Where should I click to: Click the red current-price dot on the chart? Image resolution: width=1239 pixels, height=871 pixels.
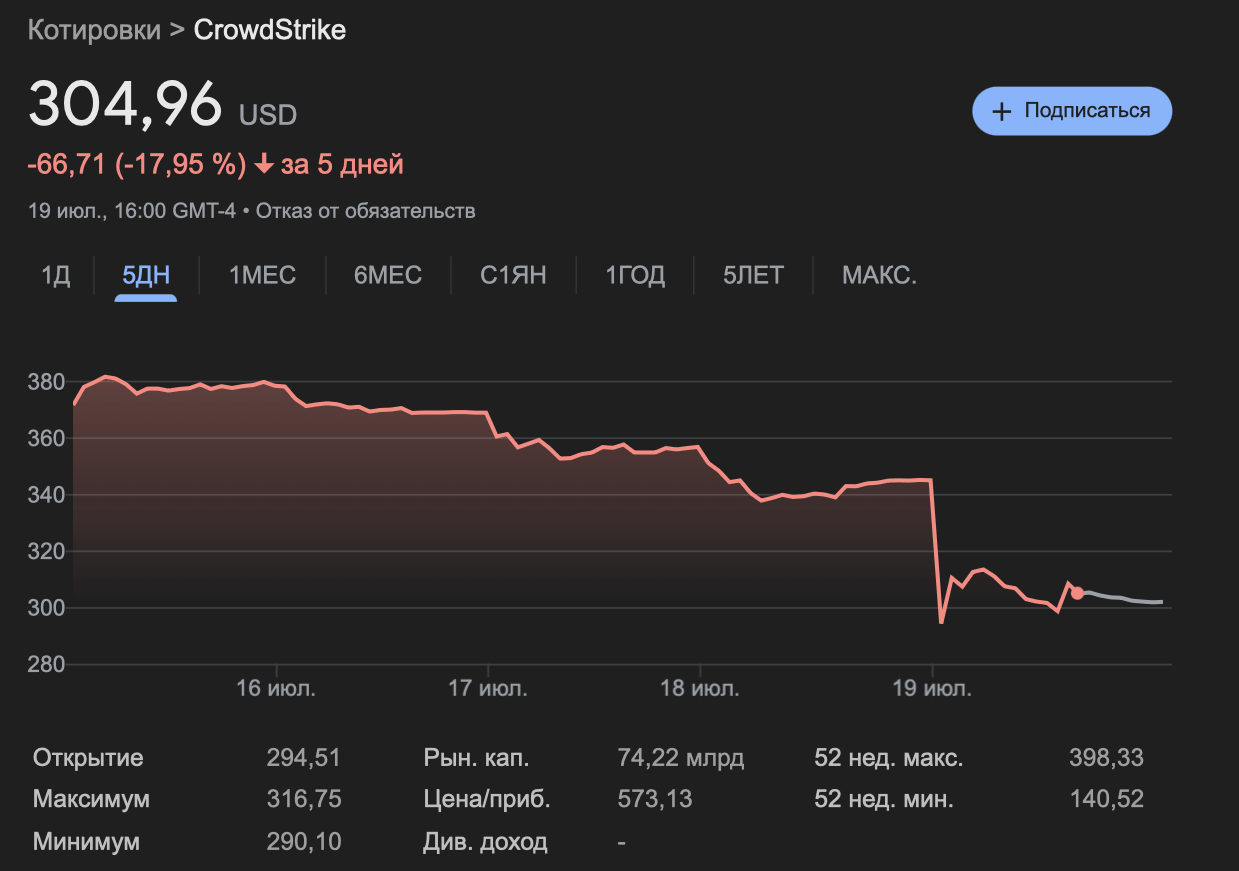point(1077,593)
